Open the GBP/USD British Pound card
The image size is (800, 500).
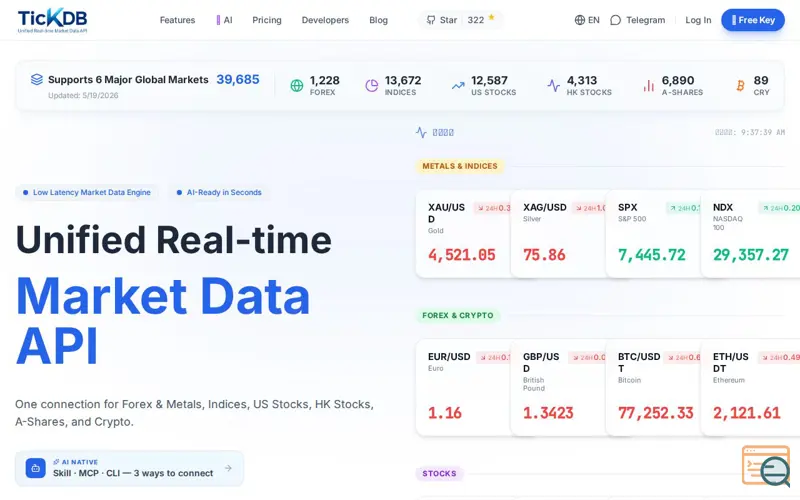click(x=558, y=388)
